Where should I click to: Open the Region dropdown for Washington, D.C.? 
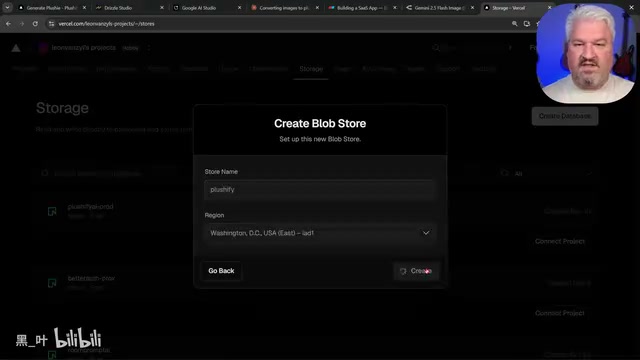[320, 233]
